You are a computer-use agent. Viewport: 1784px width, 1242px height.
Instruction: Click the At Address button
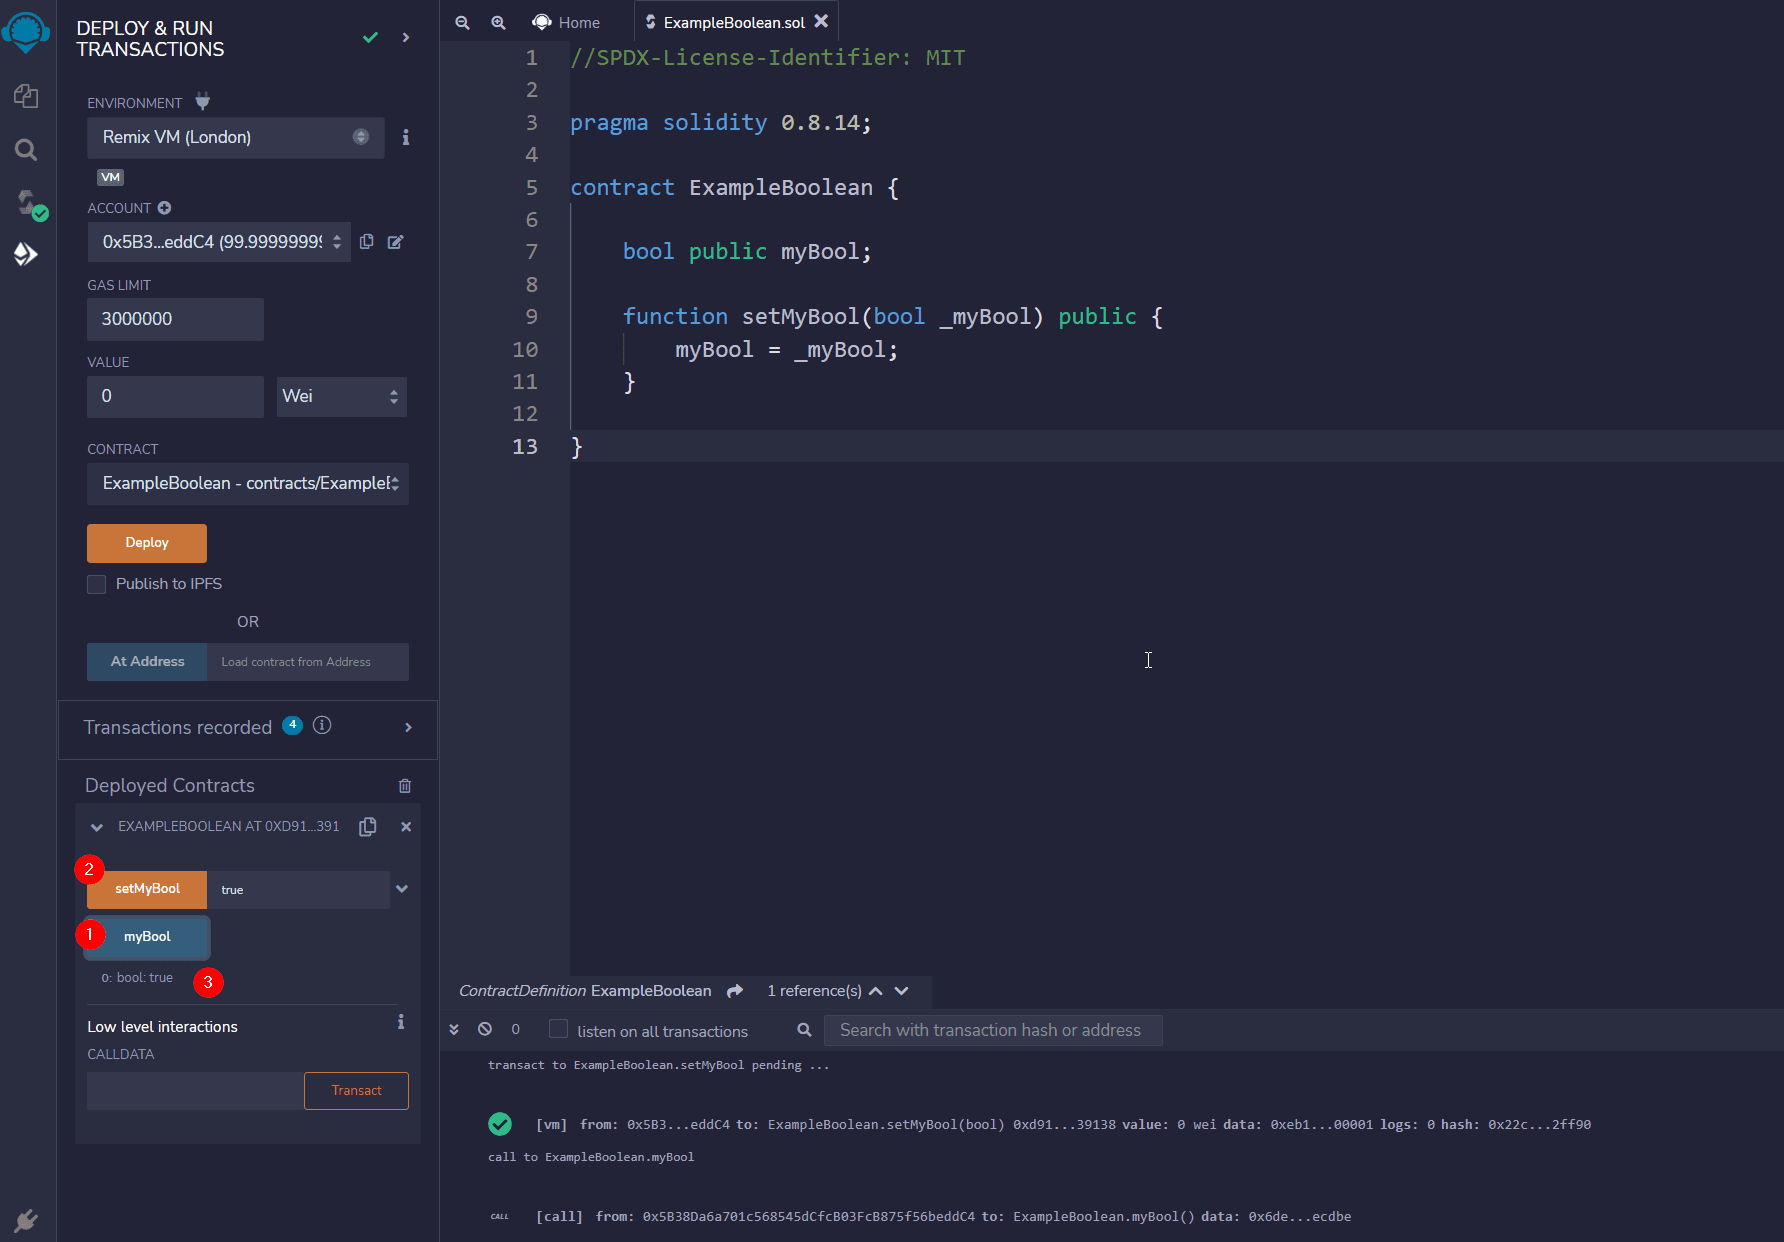coord(147,662)
